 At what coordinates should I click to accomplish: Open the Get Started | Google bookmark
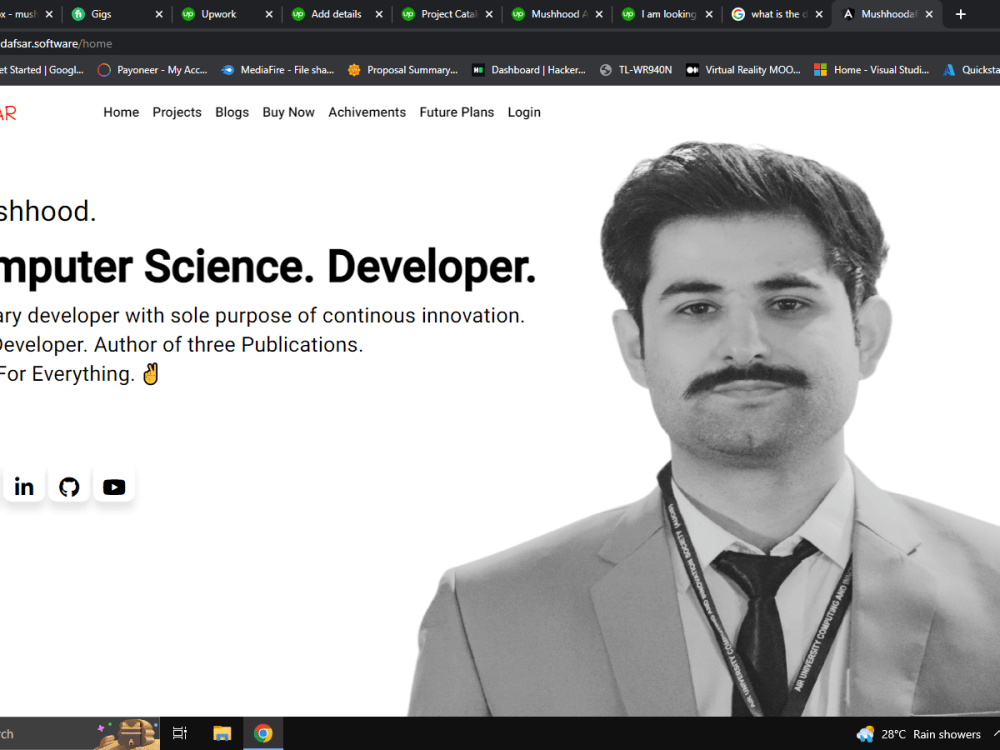coord(42,70)
